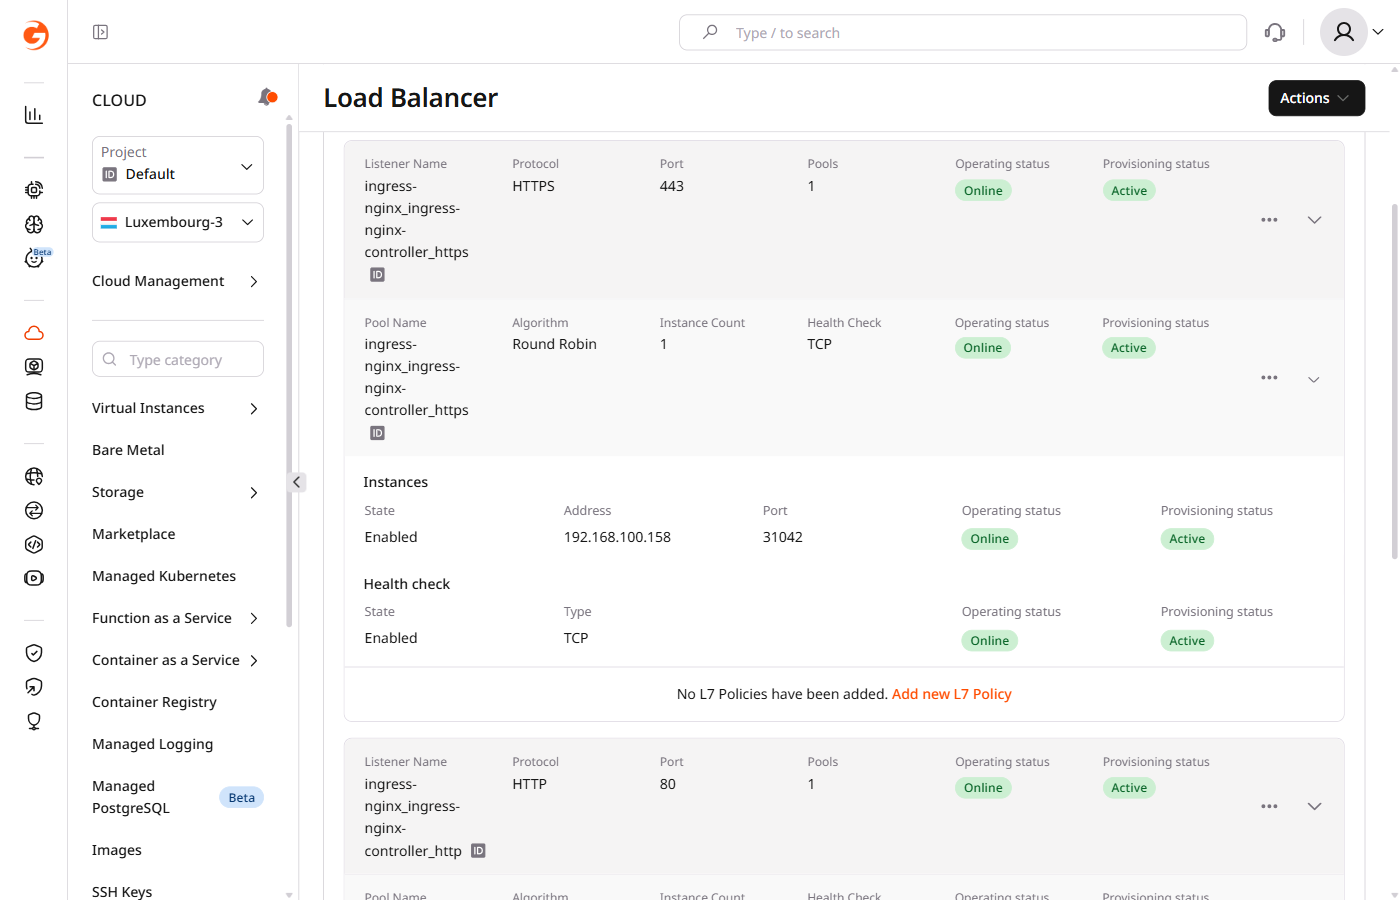Click the HTTPS listener Online status badge
The height and width of the screenshot is (900, 1400).
click(x=983, y=191)
